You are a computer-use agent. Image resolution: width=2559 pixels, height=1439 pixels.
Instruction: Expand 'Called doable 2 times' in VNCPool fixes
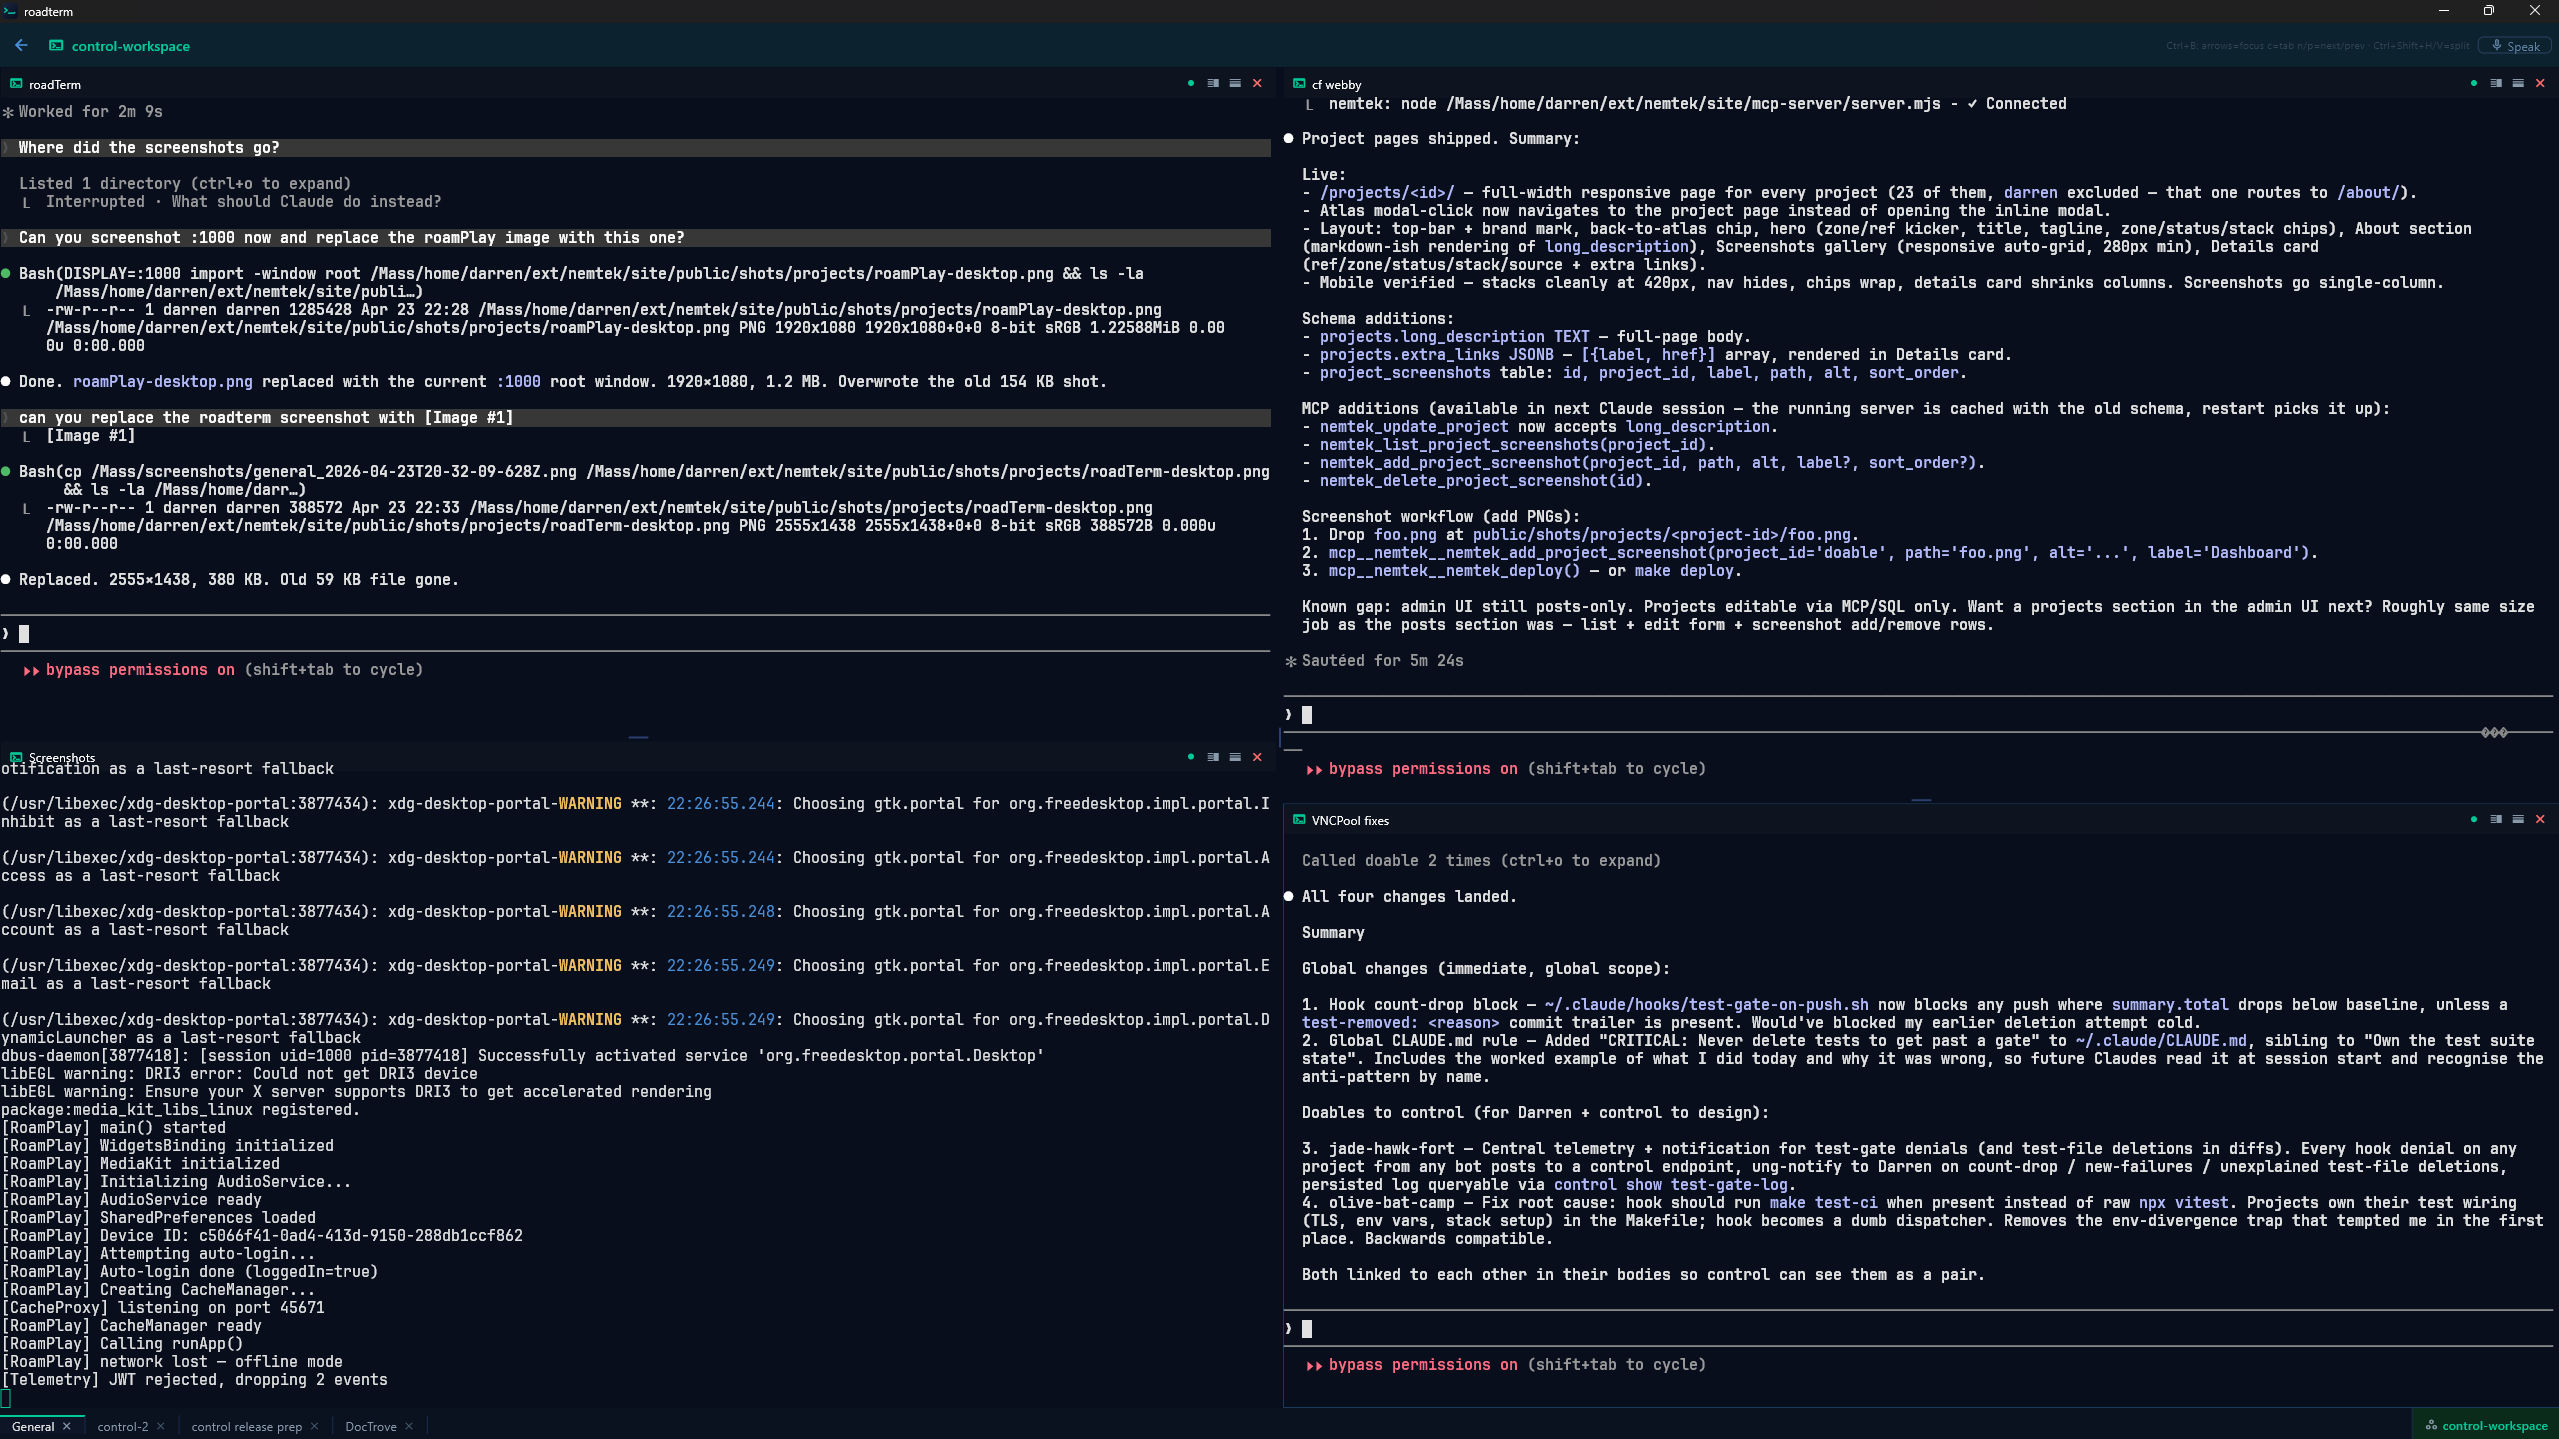click(1480, 860)
